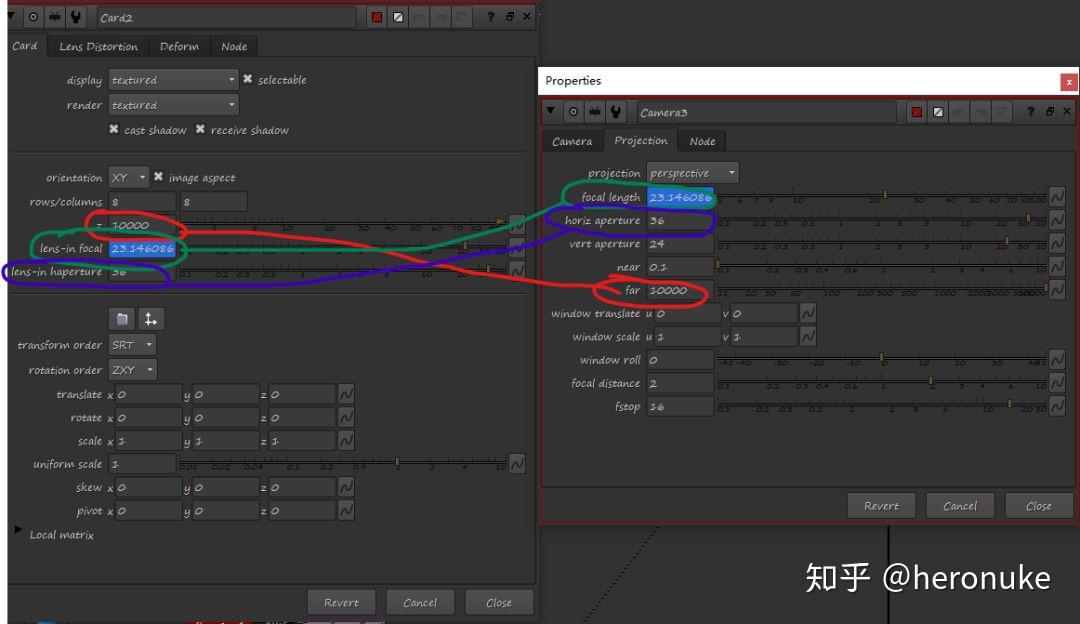Float the Camera3 panel with the float icon

tap(1050, 112)
